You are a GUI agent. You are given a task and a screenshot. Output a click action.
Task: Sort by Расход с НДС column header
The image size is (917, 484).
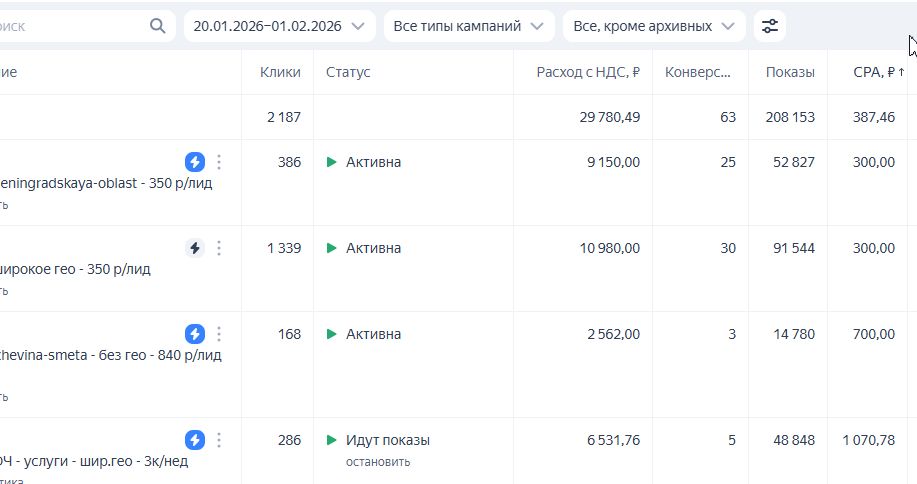588,72
